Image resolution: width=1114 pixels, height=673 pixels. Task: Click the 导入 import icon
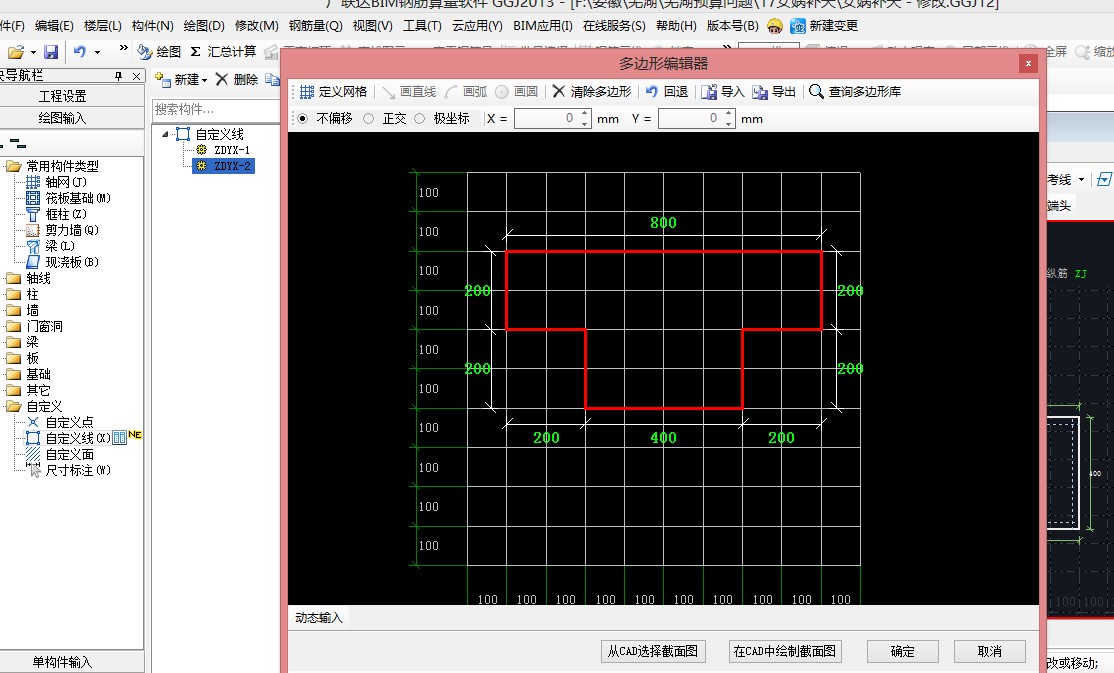pos(709,92)
